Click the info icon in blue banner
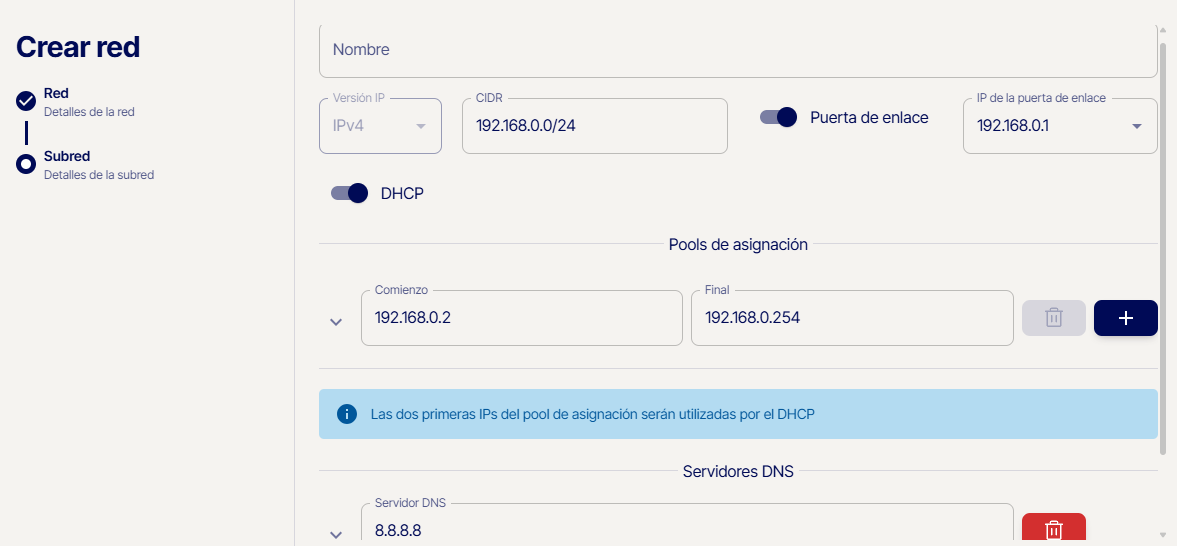This screenshot has width=1177, height=546. (x=347, y=414)
